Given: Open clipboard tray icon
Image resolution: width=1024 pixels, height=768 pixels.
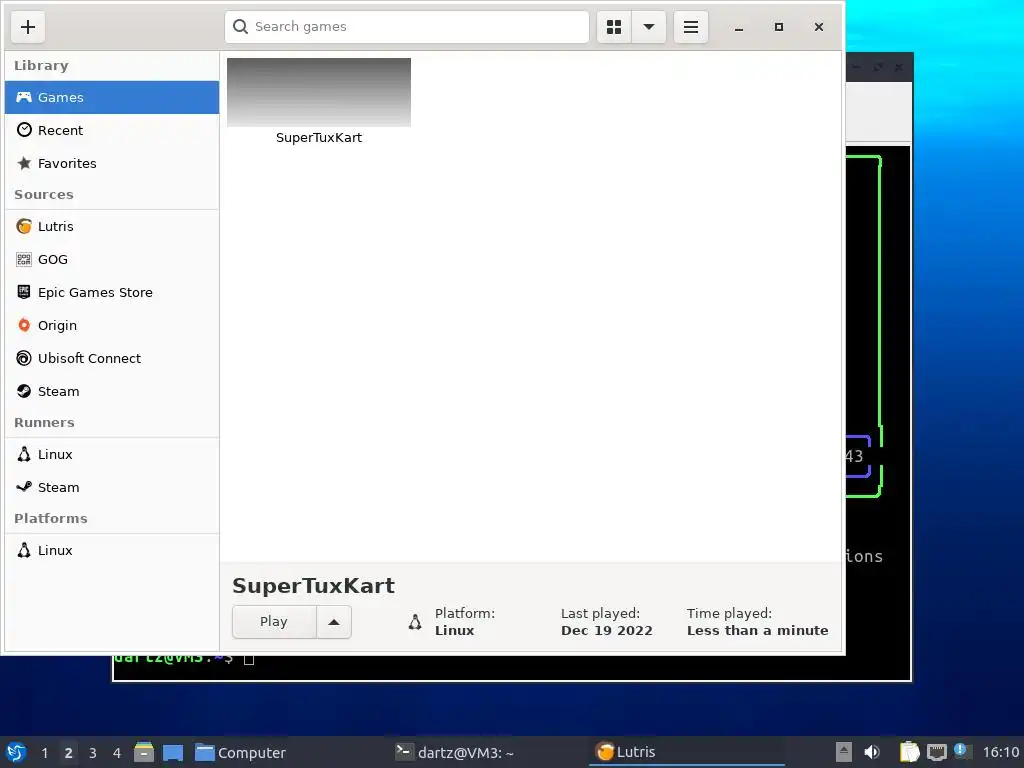Looking at the screenshot, I should [909, 752].
